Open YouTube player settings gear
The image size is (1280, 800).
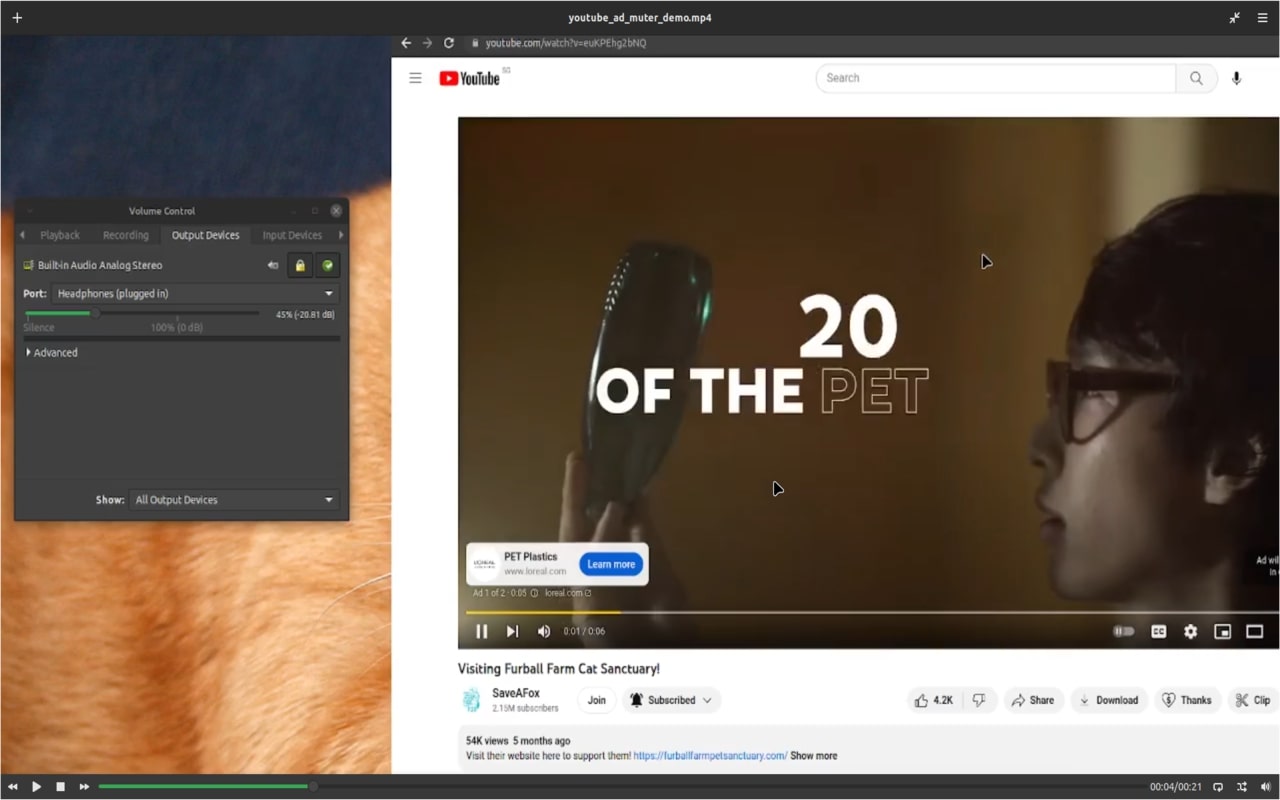click(1190, 631)
